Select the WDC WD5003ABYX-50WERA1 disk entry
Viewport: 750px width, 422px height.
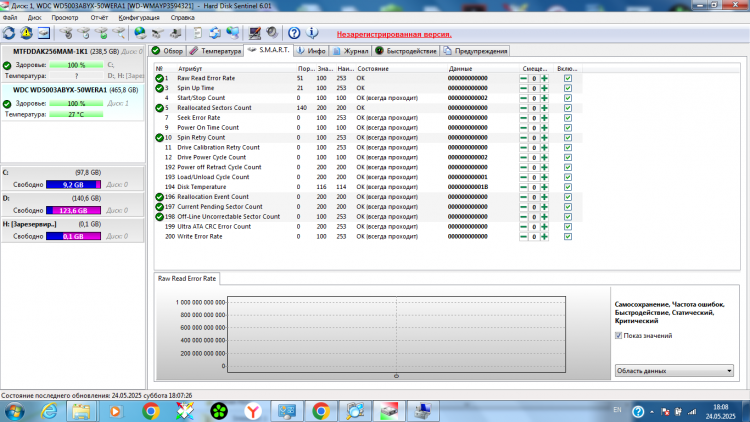tap(73, 102)
